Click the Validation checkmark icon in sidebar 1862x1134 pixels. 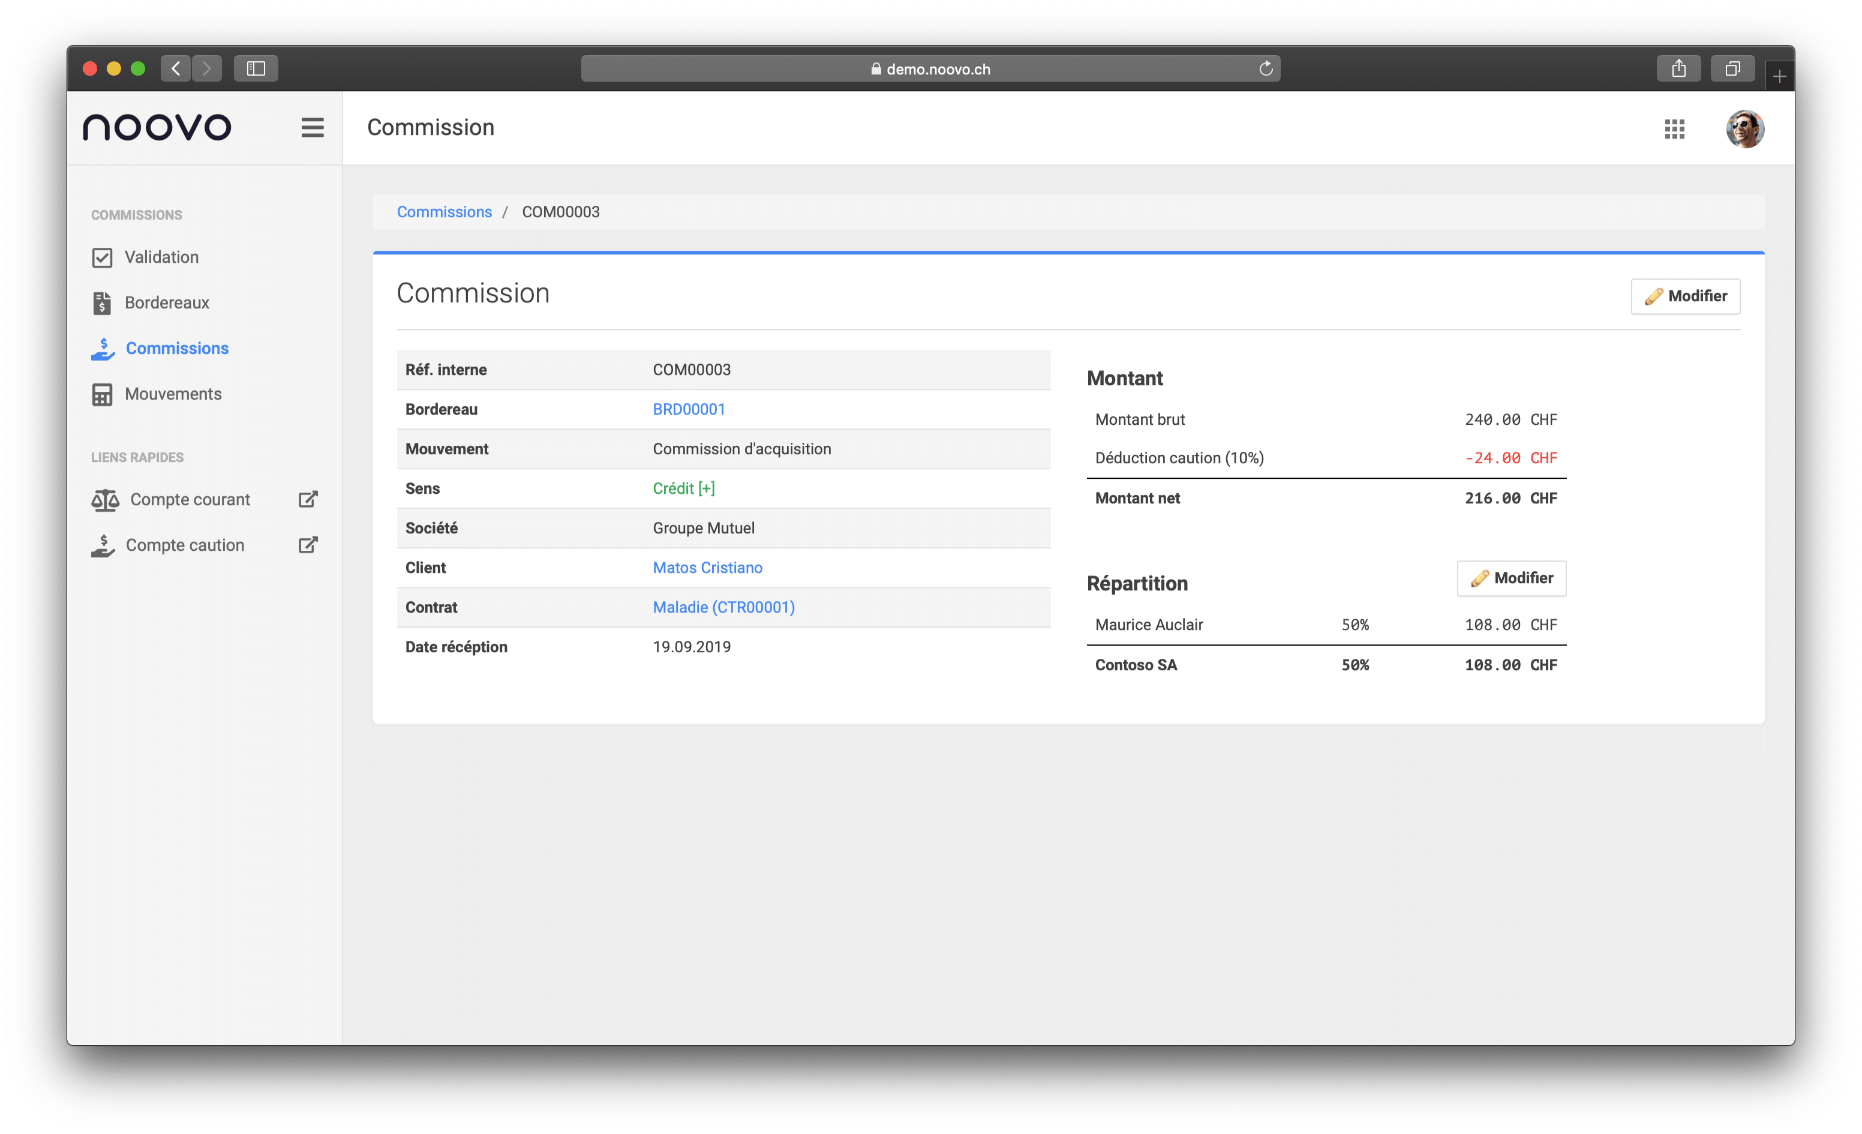pos(102,258)
